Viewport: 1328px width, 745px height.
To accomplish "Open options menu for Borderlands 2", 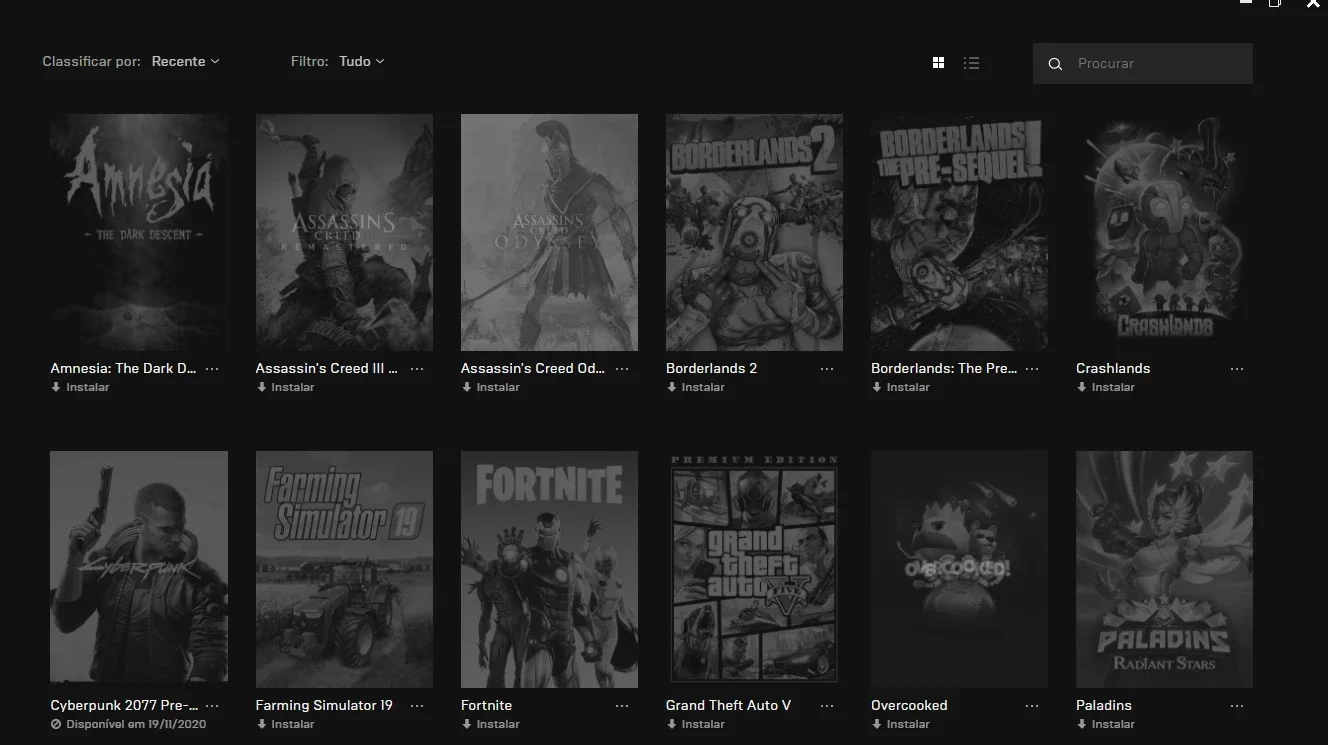I will tap(827, 369).
